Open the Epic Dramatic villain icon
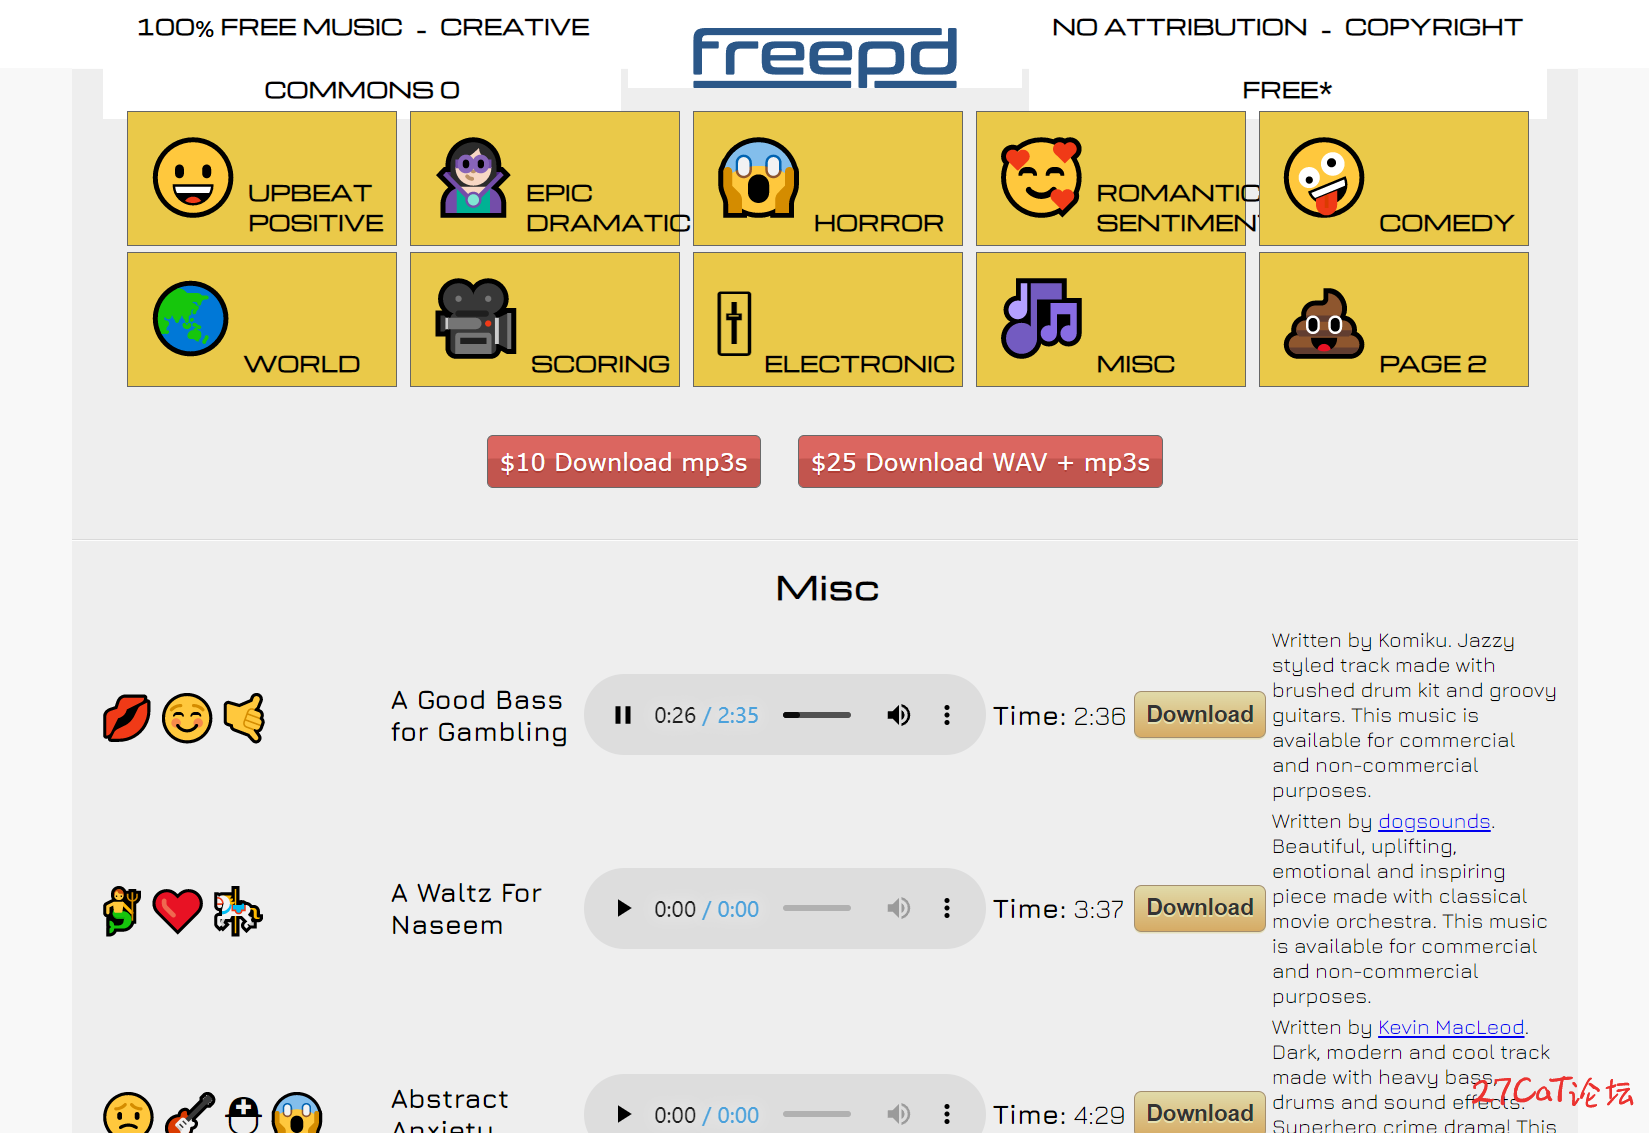Screen dimensions: 1649x1133 pos(473,178)
